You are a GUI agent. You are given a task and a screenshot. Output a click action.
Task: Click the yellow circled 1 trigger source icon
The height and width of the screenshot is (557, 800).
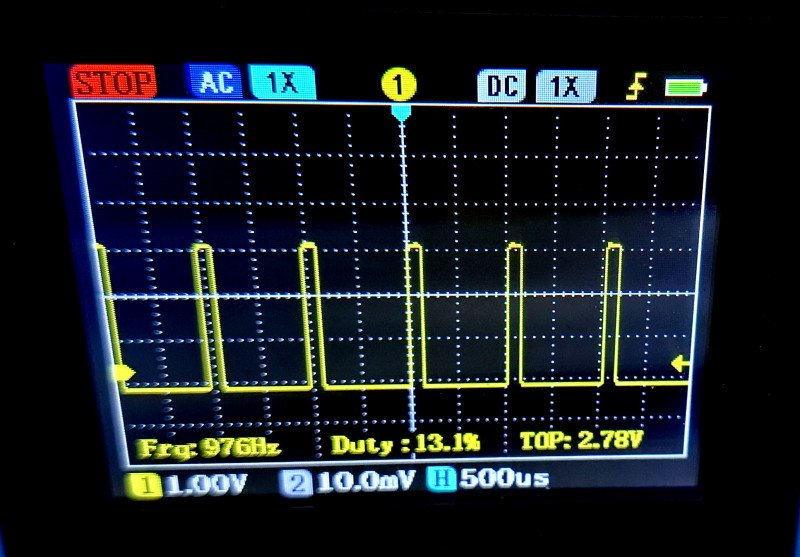[x=399, y=84]
